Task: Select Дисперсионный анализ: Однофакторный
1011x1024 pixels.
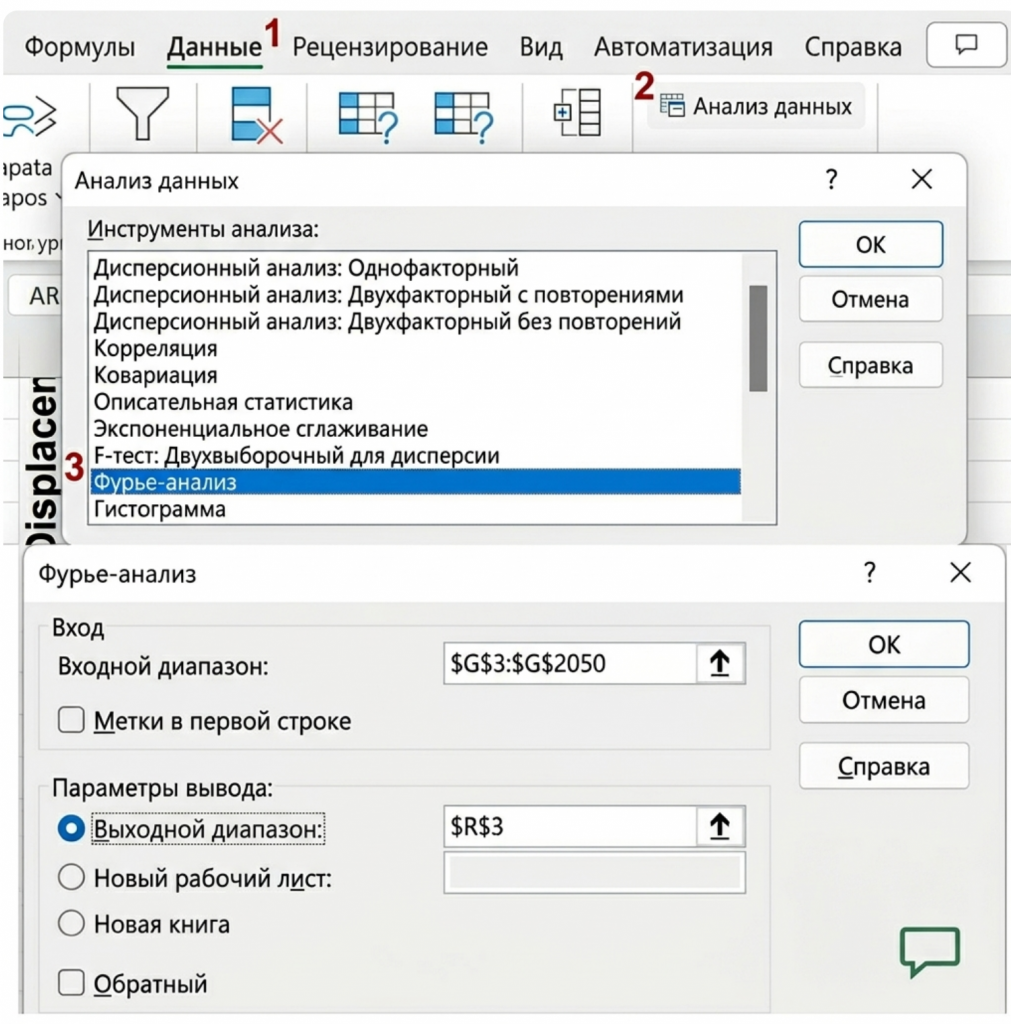Action: 415,268
